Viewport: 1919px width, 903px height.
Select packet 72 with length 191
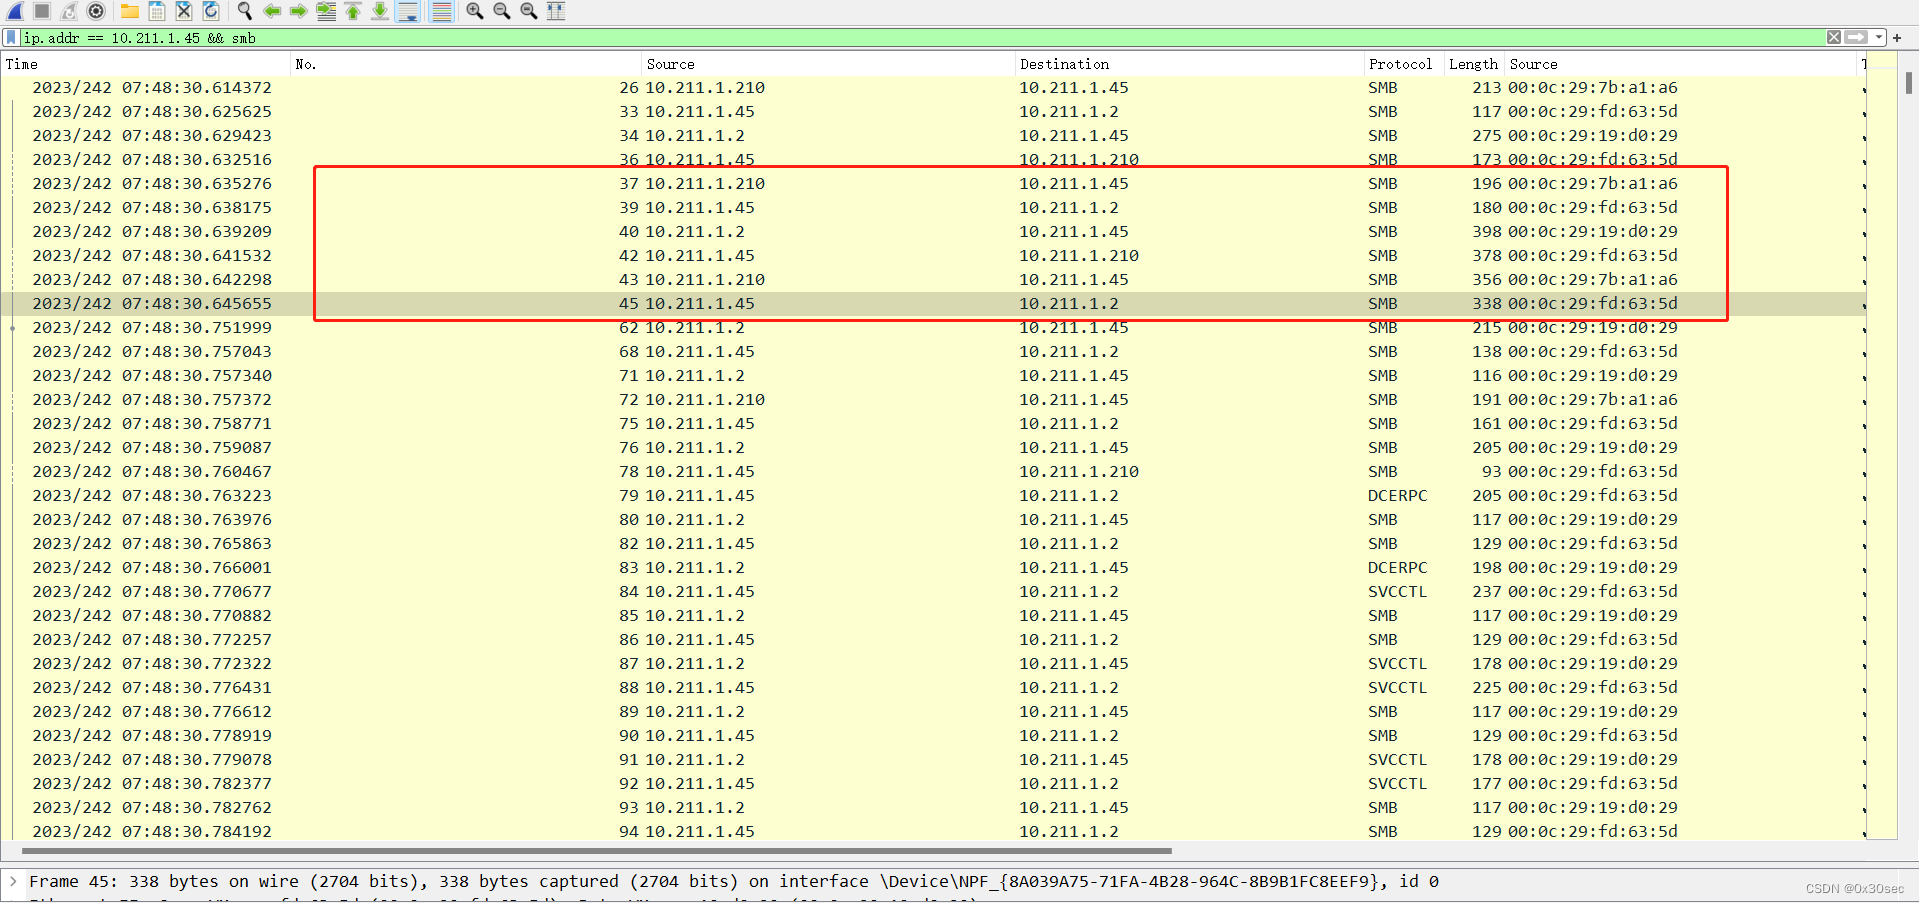(933, 400)
